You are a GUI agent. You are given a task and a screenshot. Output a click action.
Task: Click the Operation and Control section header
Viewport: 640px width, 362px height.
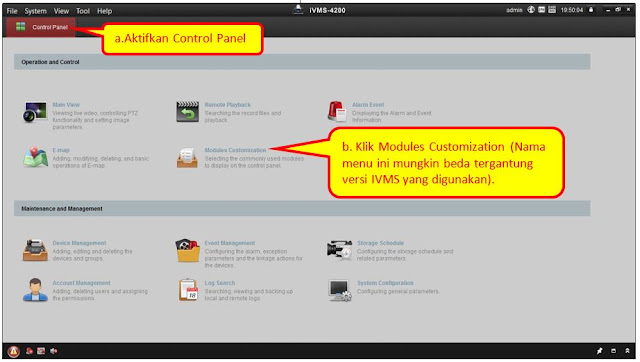coord(302,62)
